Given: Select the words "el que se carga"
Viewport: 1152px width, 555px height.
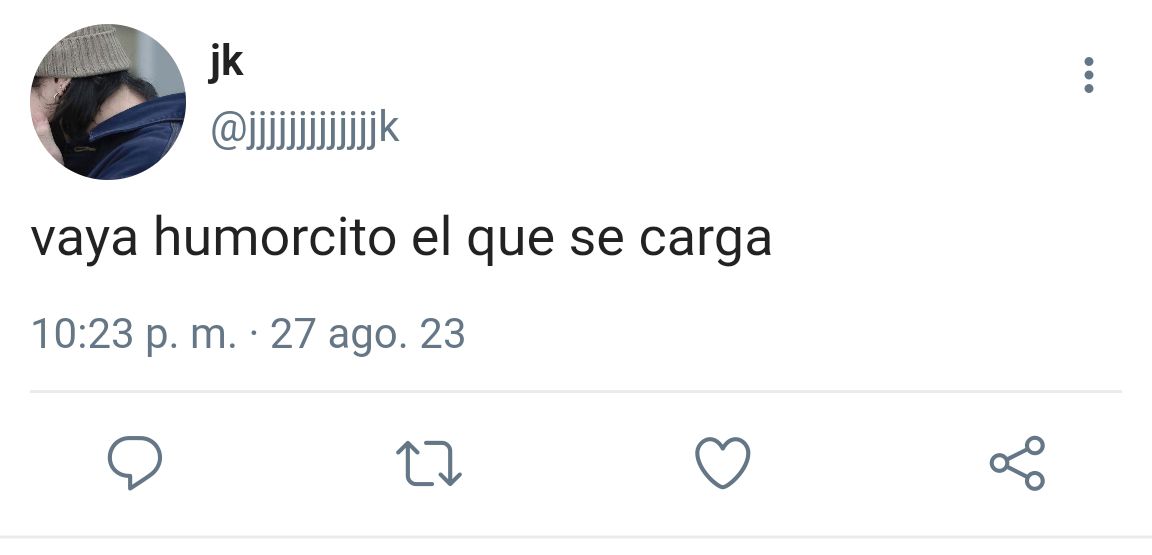Looking at the screenshot, I should (591, 240).
